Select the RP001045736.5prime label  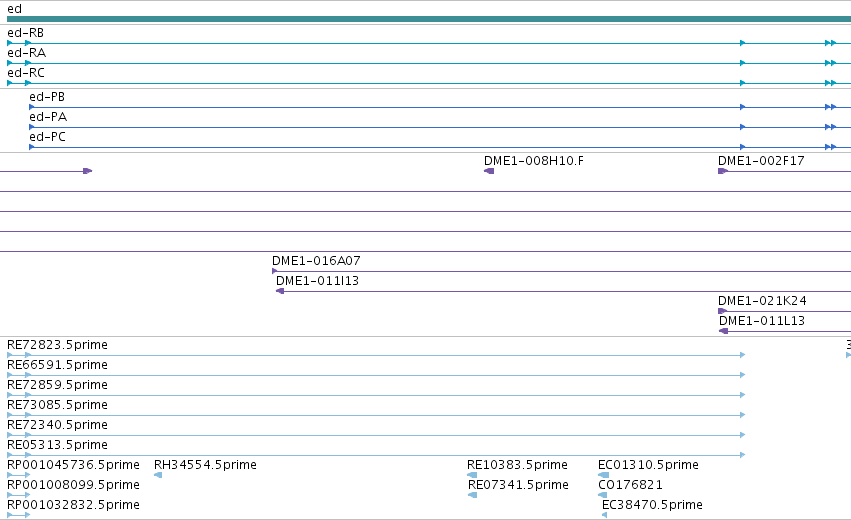click(73, 465)
